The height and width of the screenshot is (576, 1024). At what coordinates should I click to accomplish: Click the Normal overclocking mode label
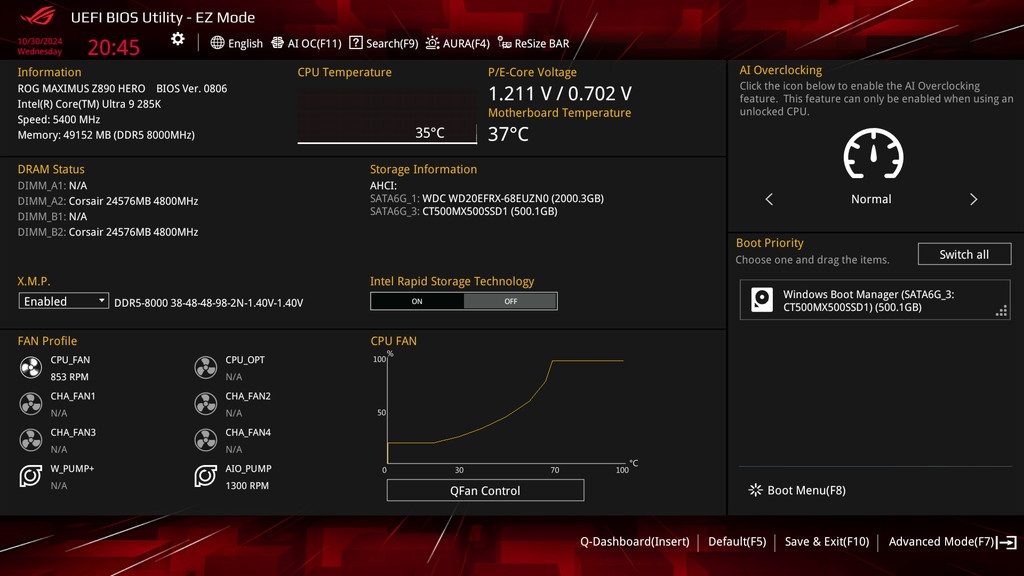click(x=871, y=199)
